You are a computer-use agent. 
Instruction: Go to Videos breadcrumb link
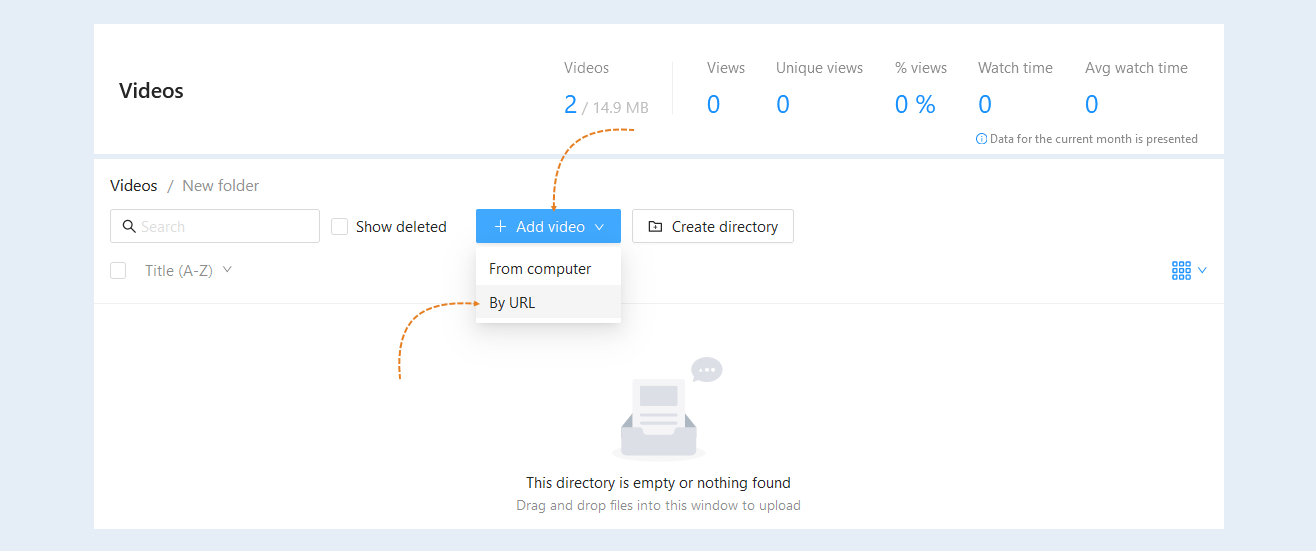click(134, 185)
